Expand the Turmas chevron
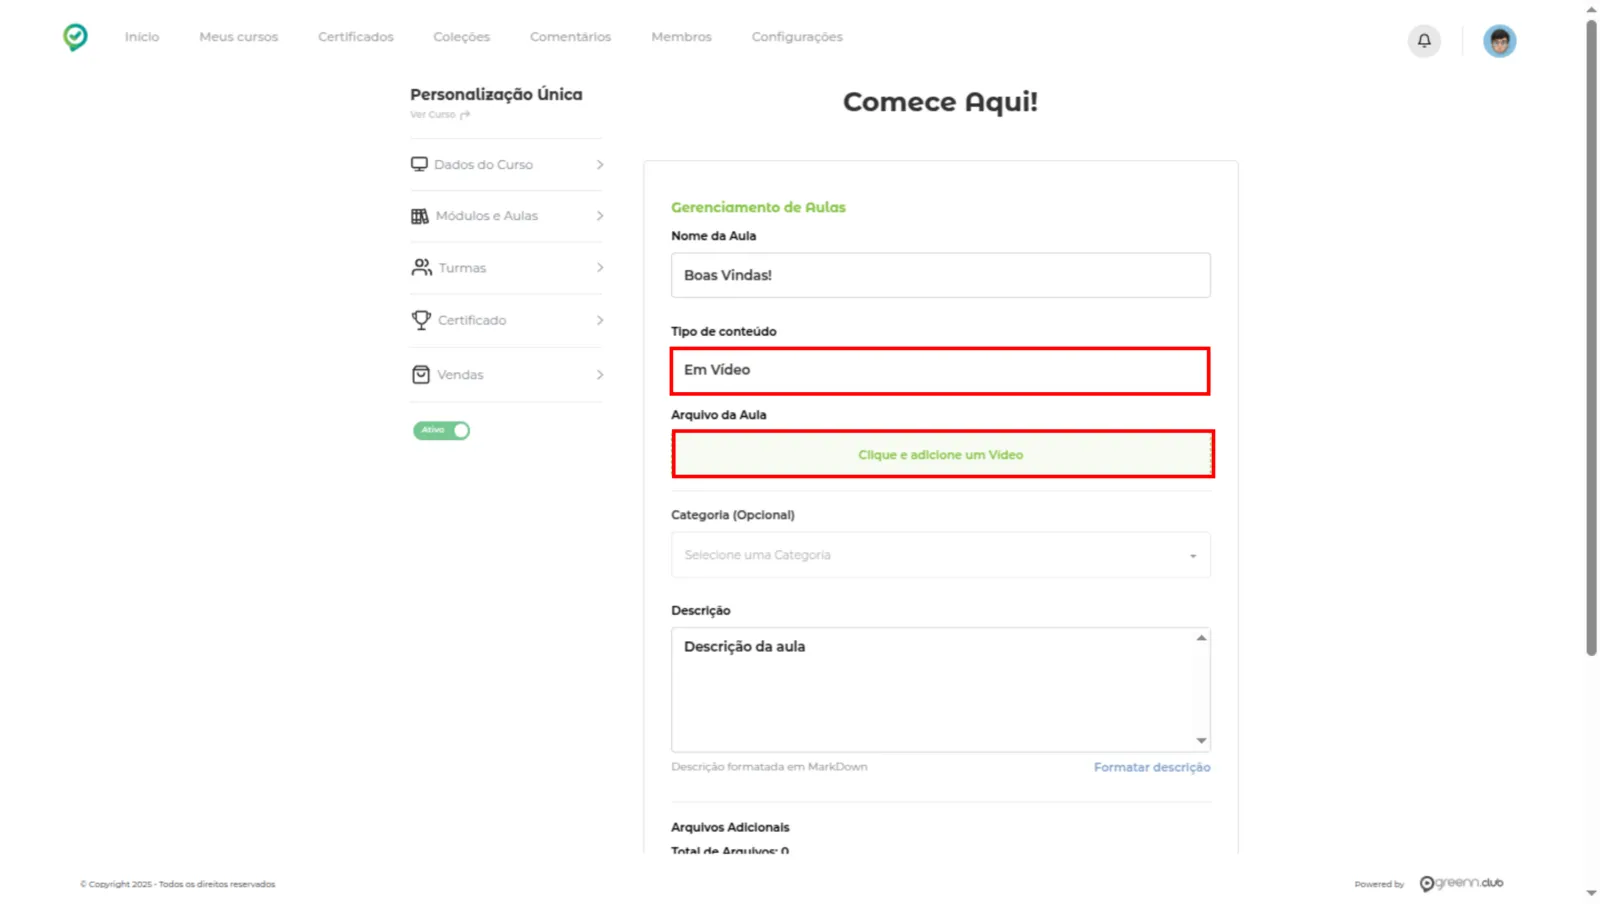 click(600, 267)
